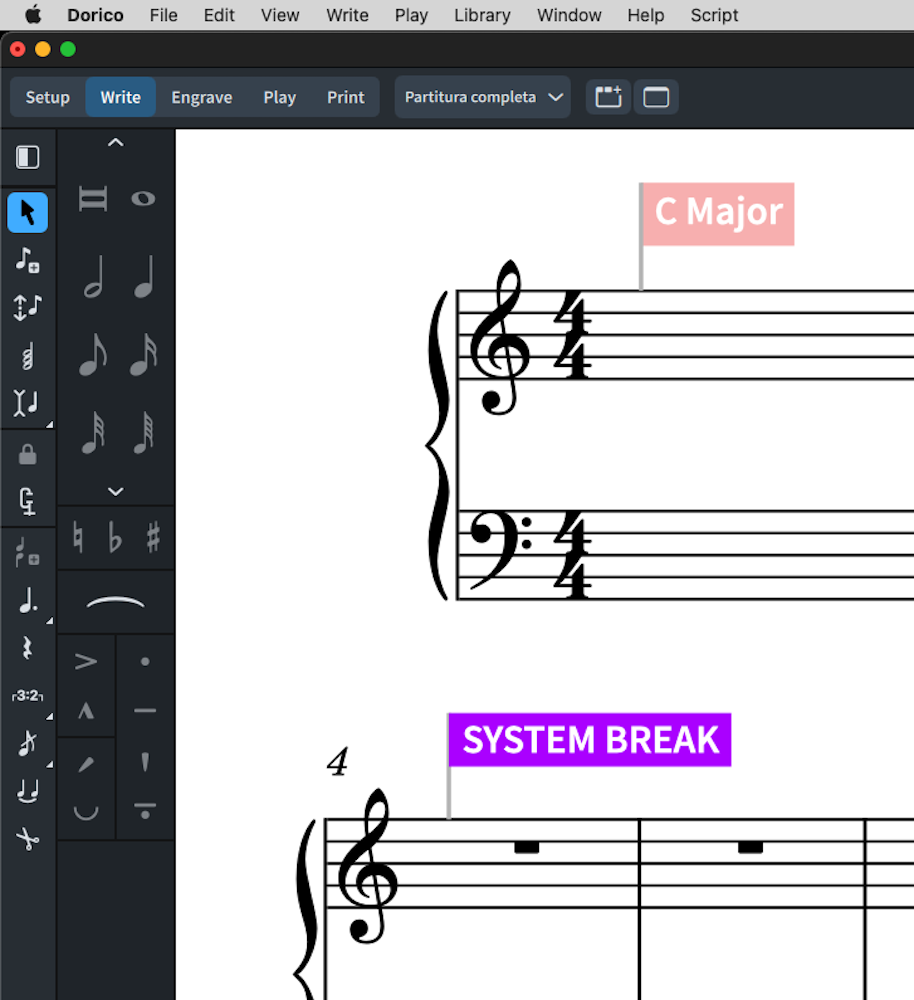Add accent articulation
This screenshot has height=1000, width=914.
[x=86, y=661]
